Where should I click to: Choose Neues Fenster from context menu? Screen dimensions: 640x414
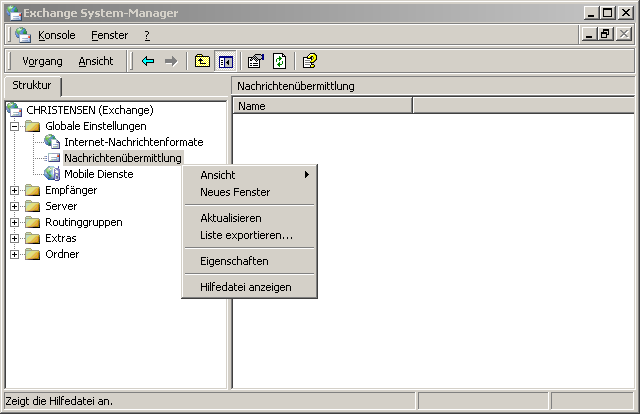pyautogui.click(x=249, y=192)
